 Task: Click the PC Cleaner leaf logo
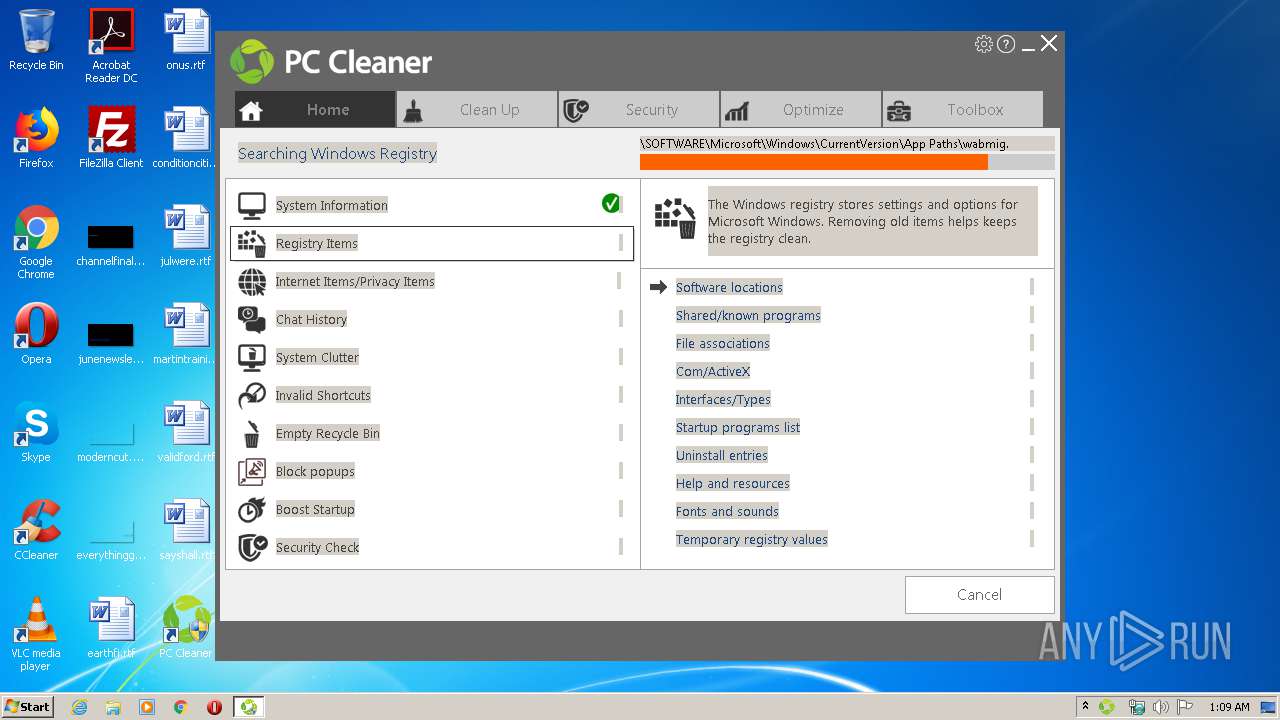(x=252, y=62)
